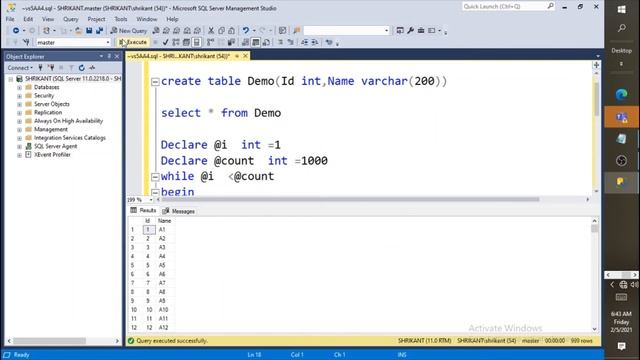Collapse the SHRIKANT server node
The height and width of the screenshot is (360, 640).
point(11,79)
